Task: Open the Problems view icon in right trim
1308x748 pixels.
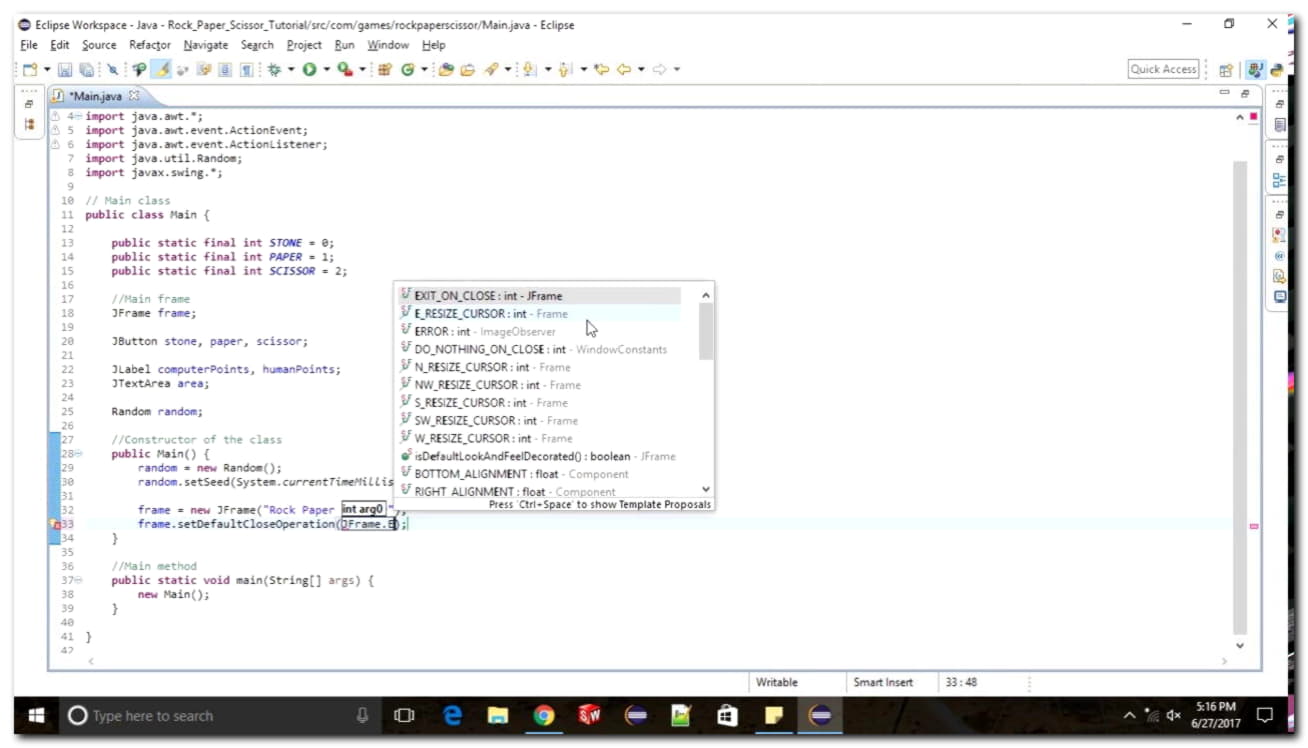Action: 1280,236
